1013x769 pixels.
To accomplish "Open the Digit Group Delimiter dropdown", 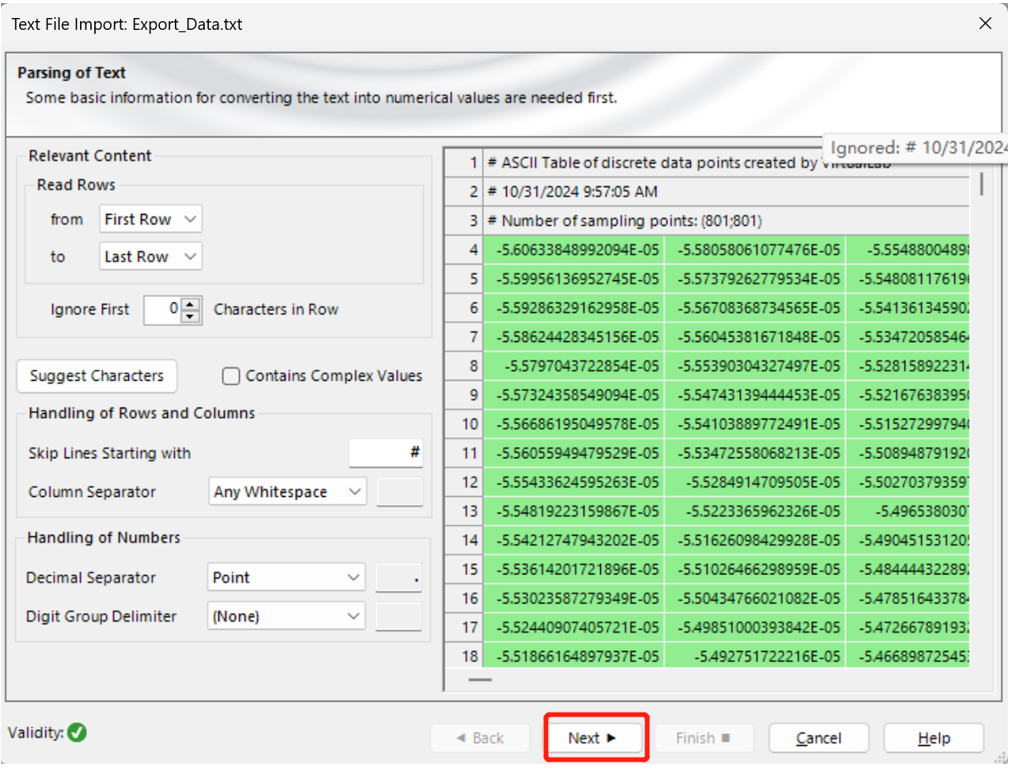I will click(287, 617).
